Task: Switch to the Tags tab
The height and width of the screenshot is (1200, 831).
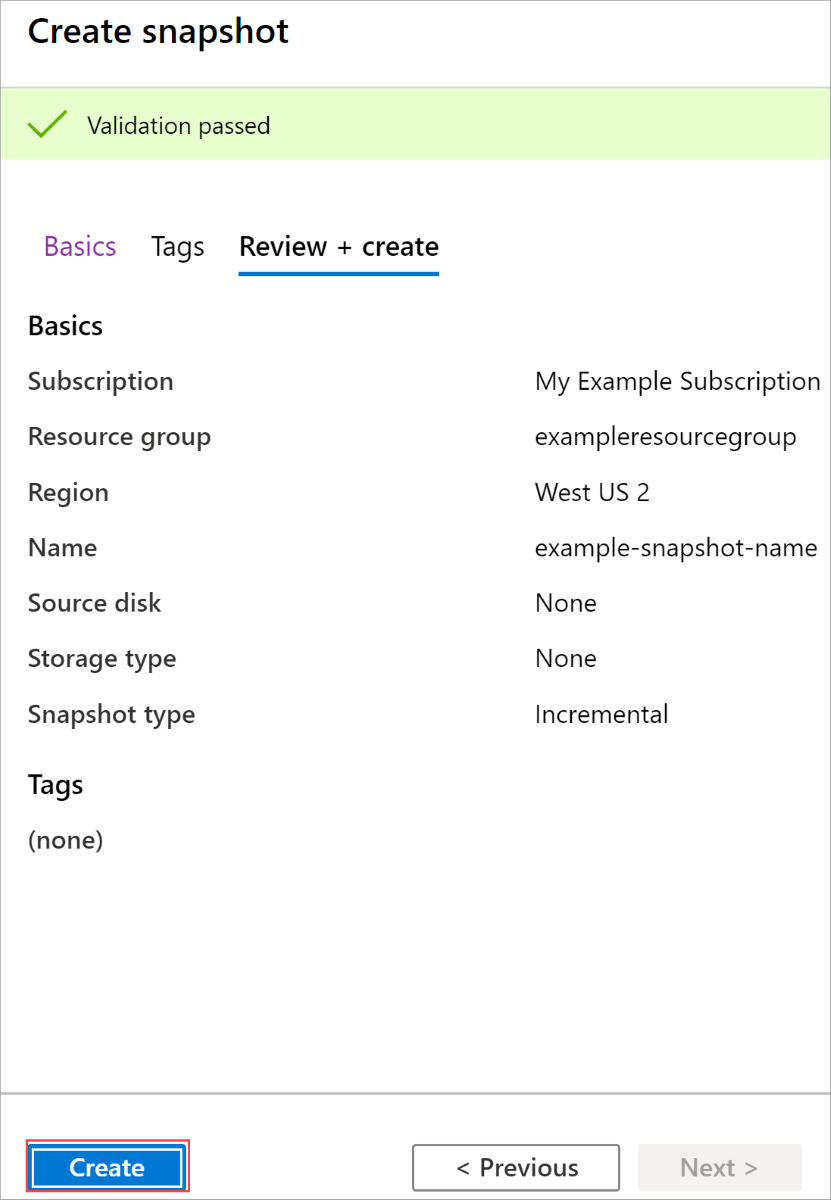Action: (x=177, y=247)
